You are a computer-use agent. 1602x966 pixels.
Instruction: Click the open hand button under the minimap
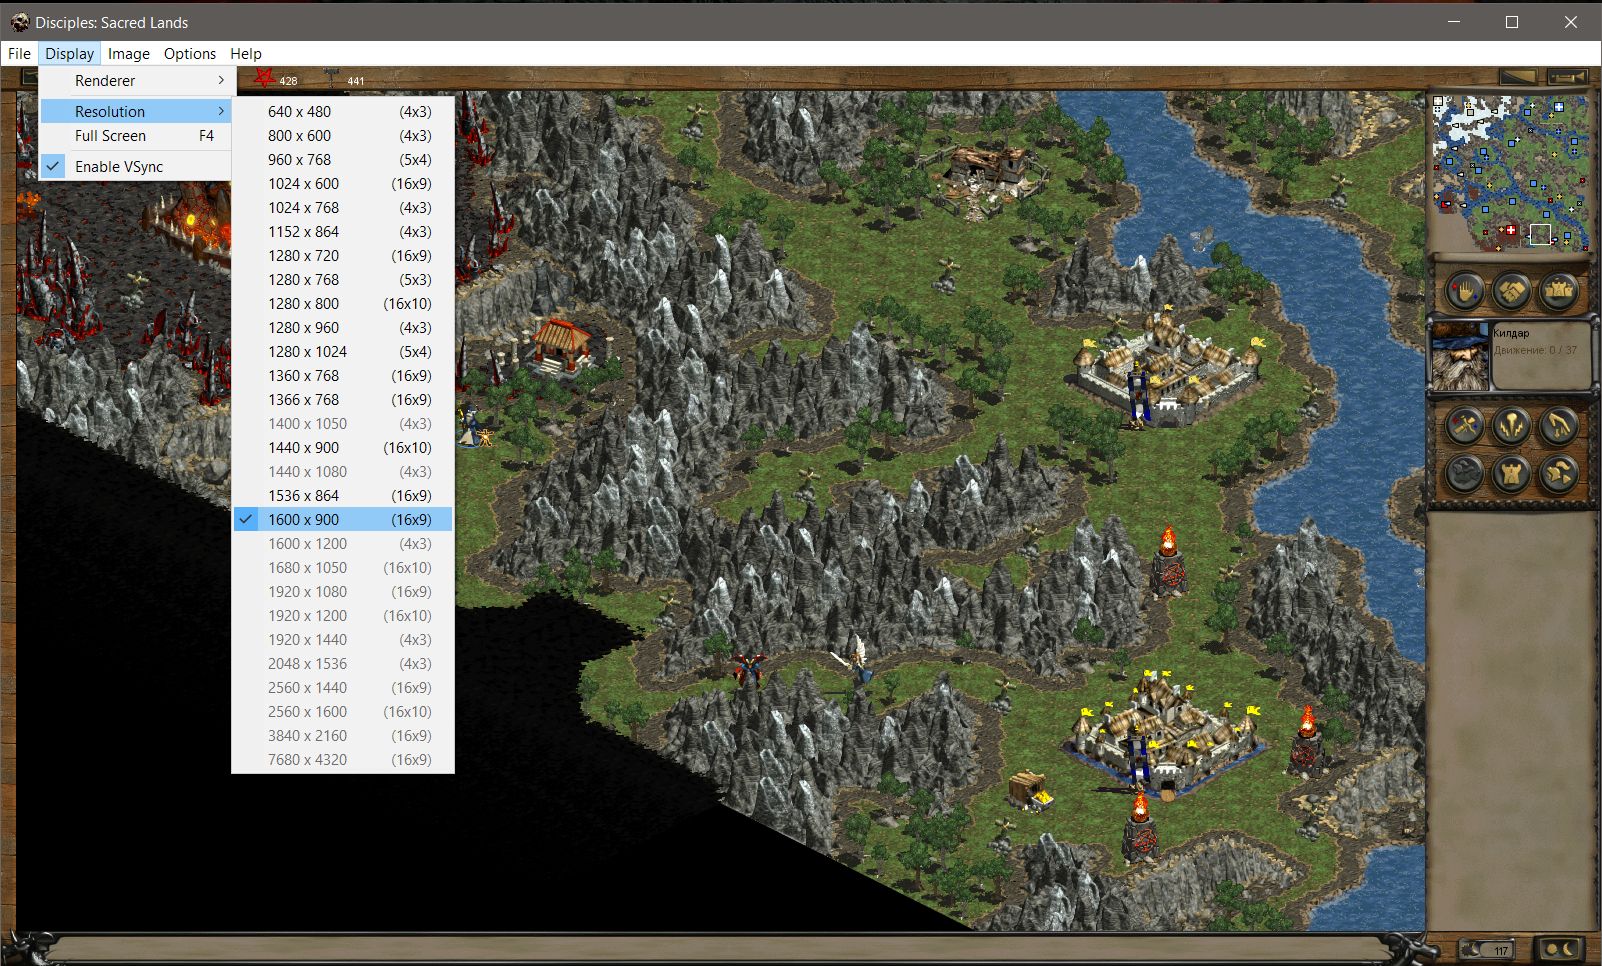coord(1463,292)
